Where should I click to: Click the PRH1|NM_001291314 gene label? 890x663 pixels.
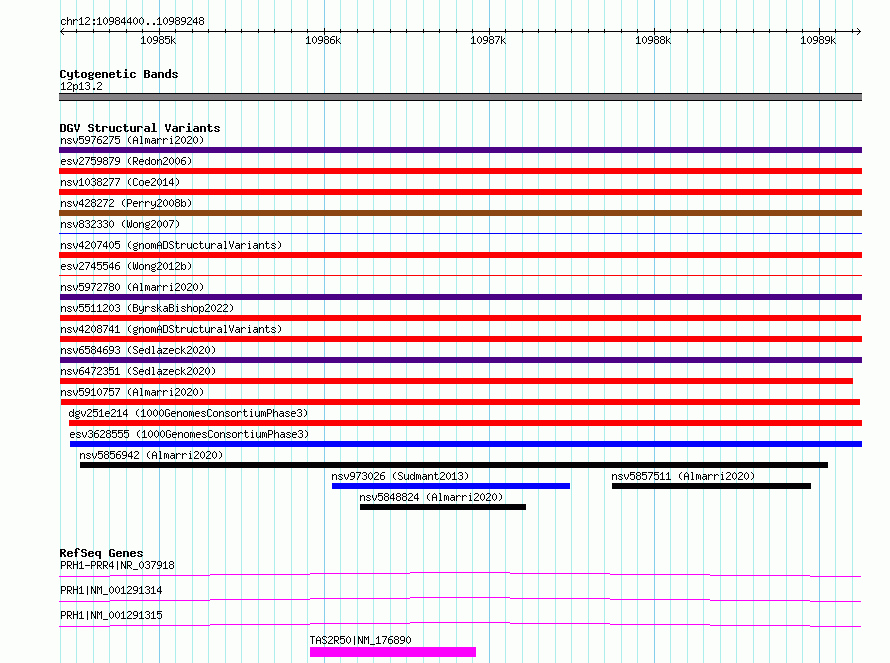click(111, 590)
